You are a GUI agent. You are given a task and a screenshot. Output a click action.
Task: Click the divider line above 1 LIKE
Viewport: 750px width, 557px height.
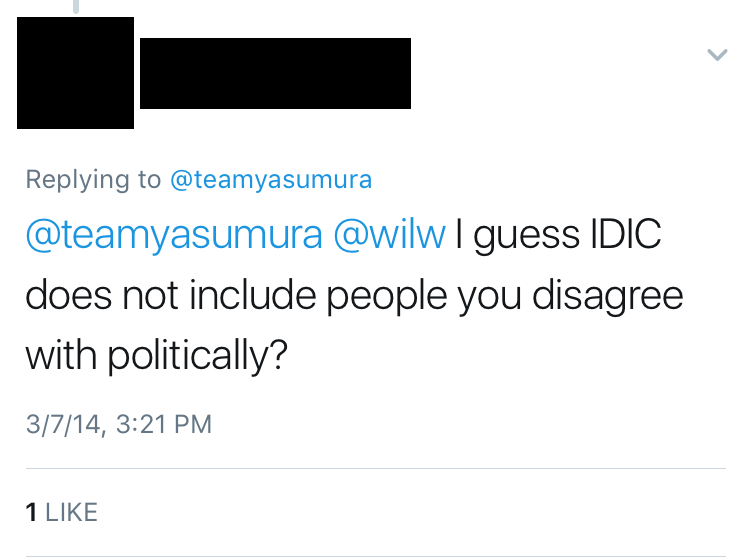(x=376, y=468)
